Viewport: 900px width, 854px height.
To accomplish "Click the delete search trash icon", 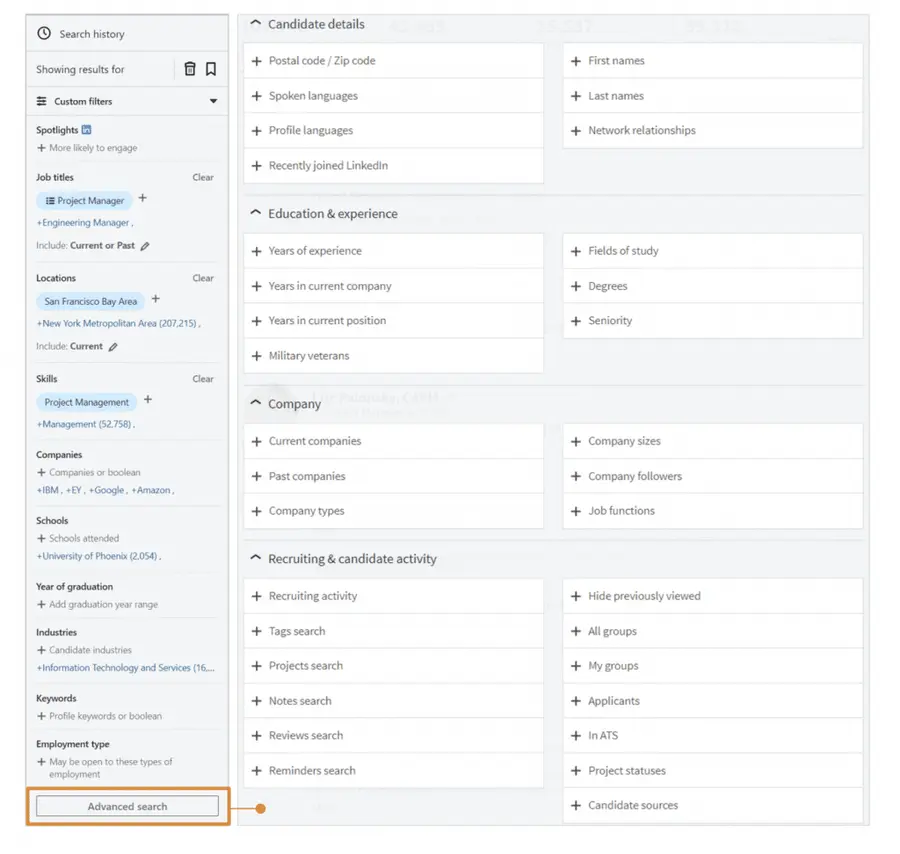I will point(189,68).
